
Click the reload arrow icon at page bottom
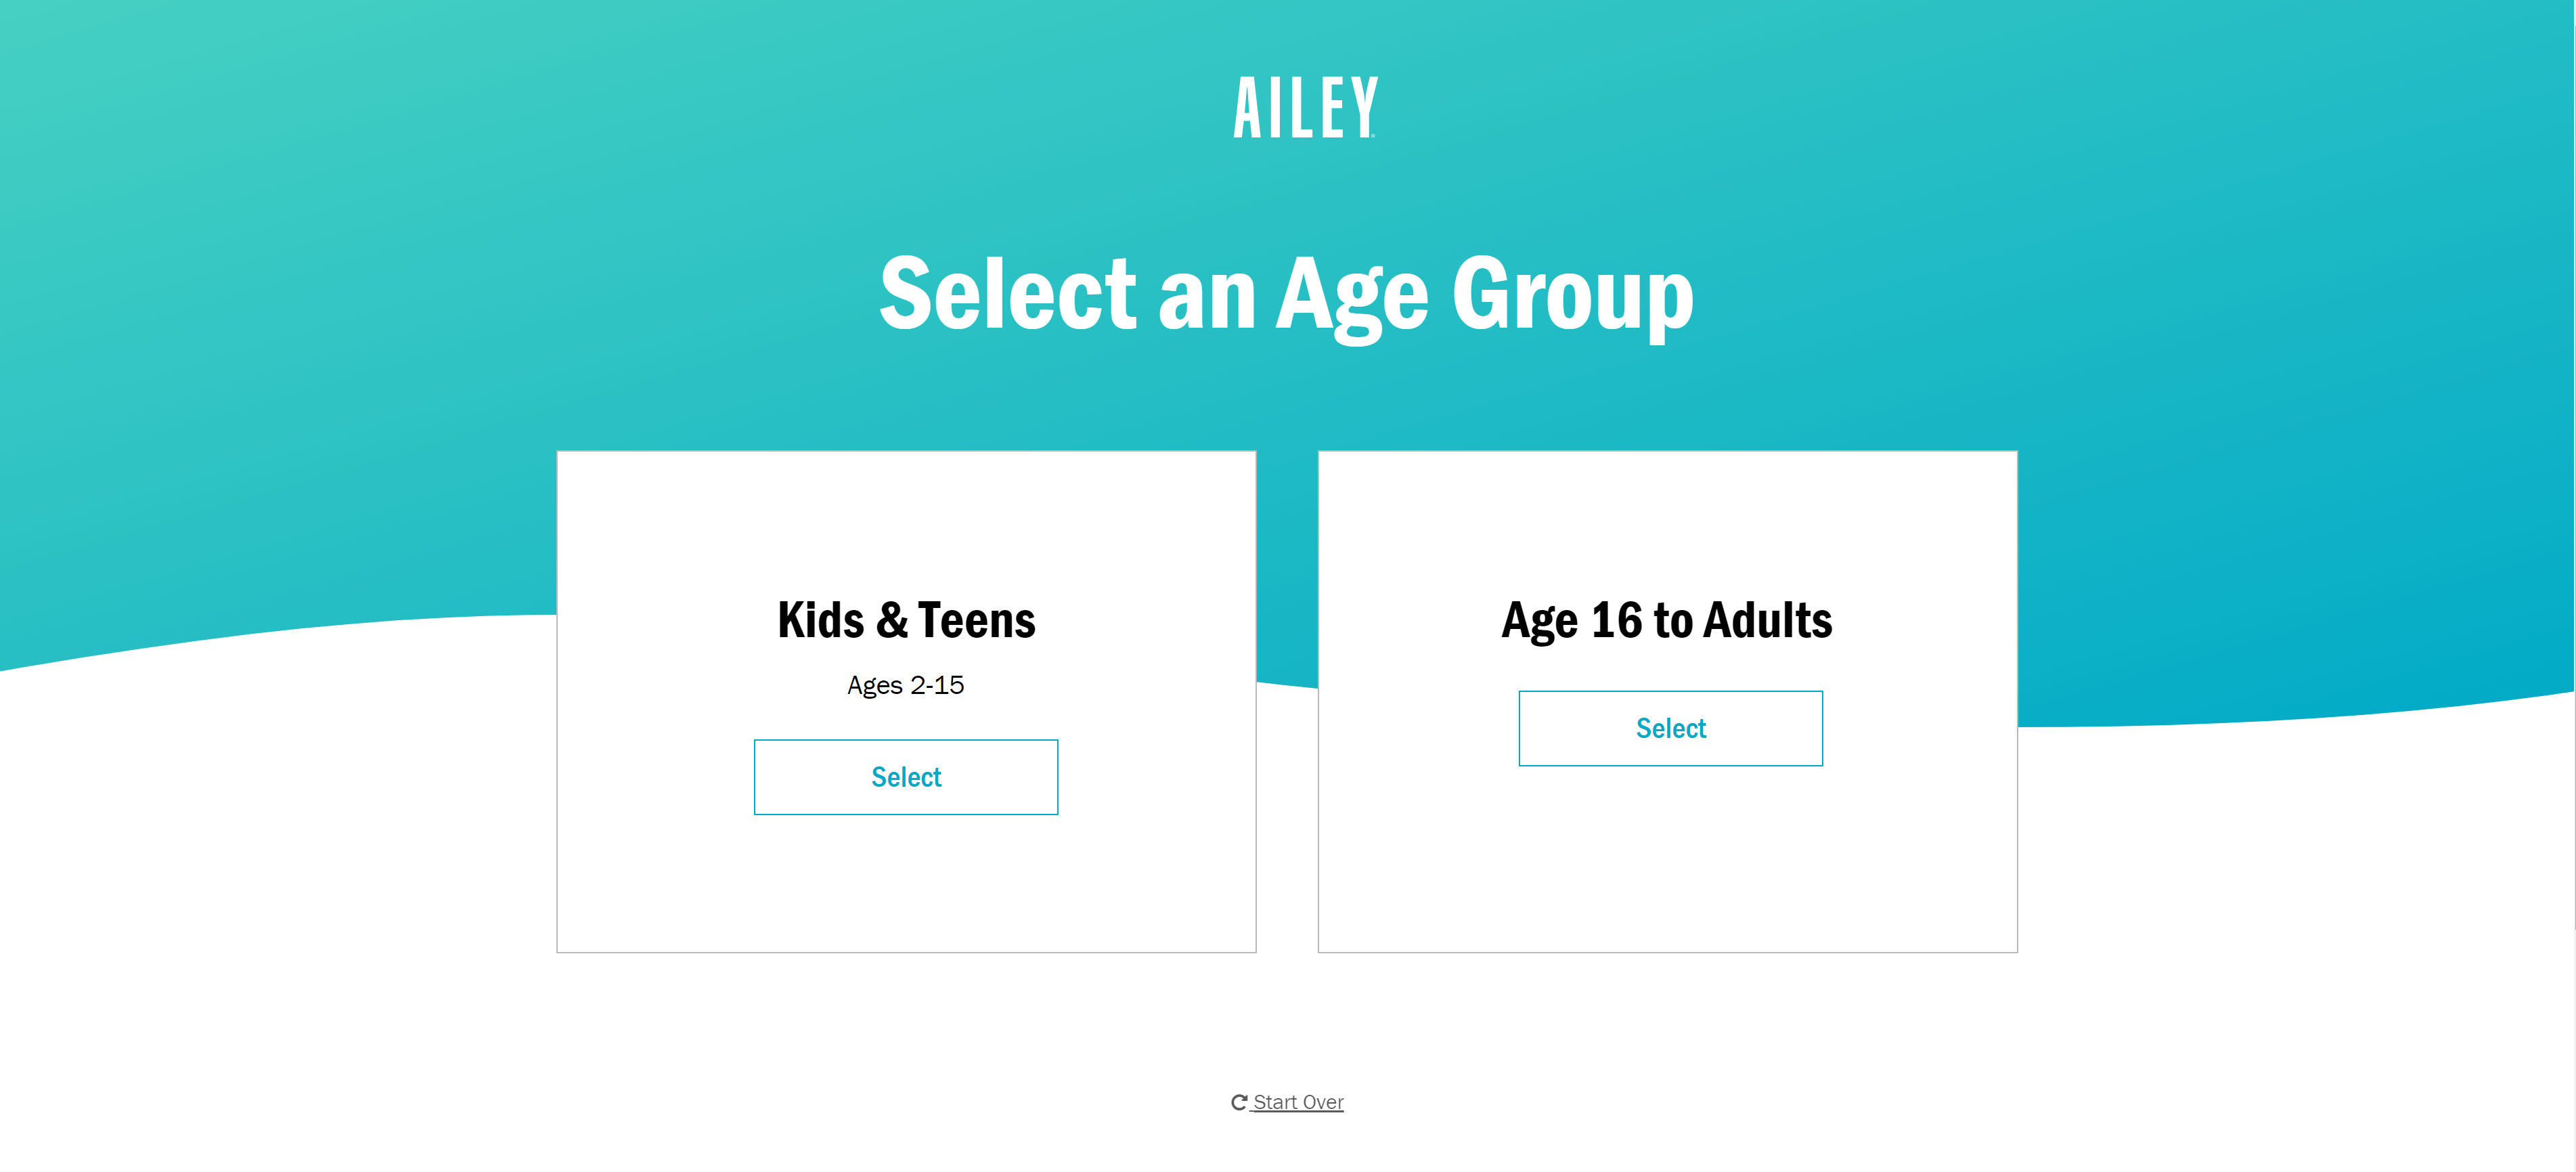[1238, 1102]
